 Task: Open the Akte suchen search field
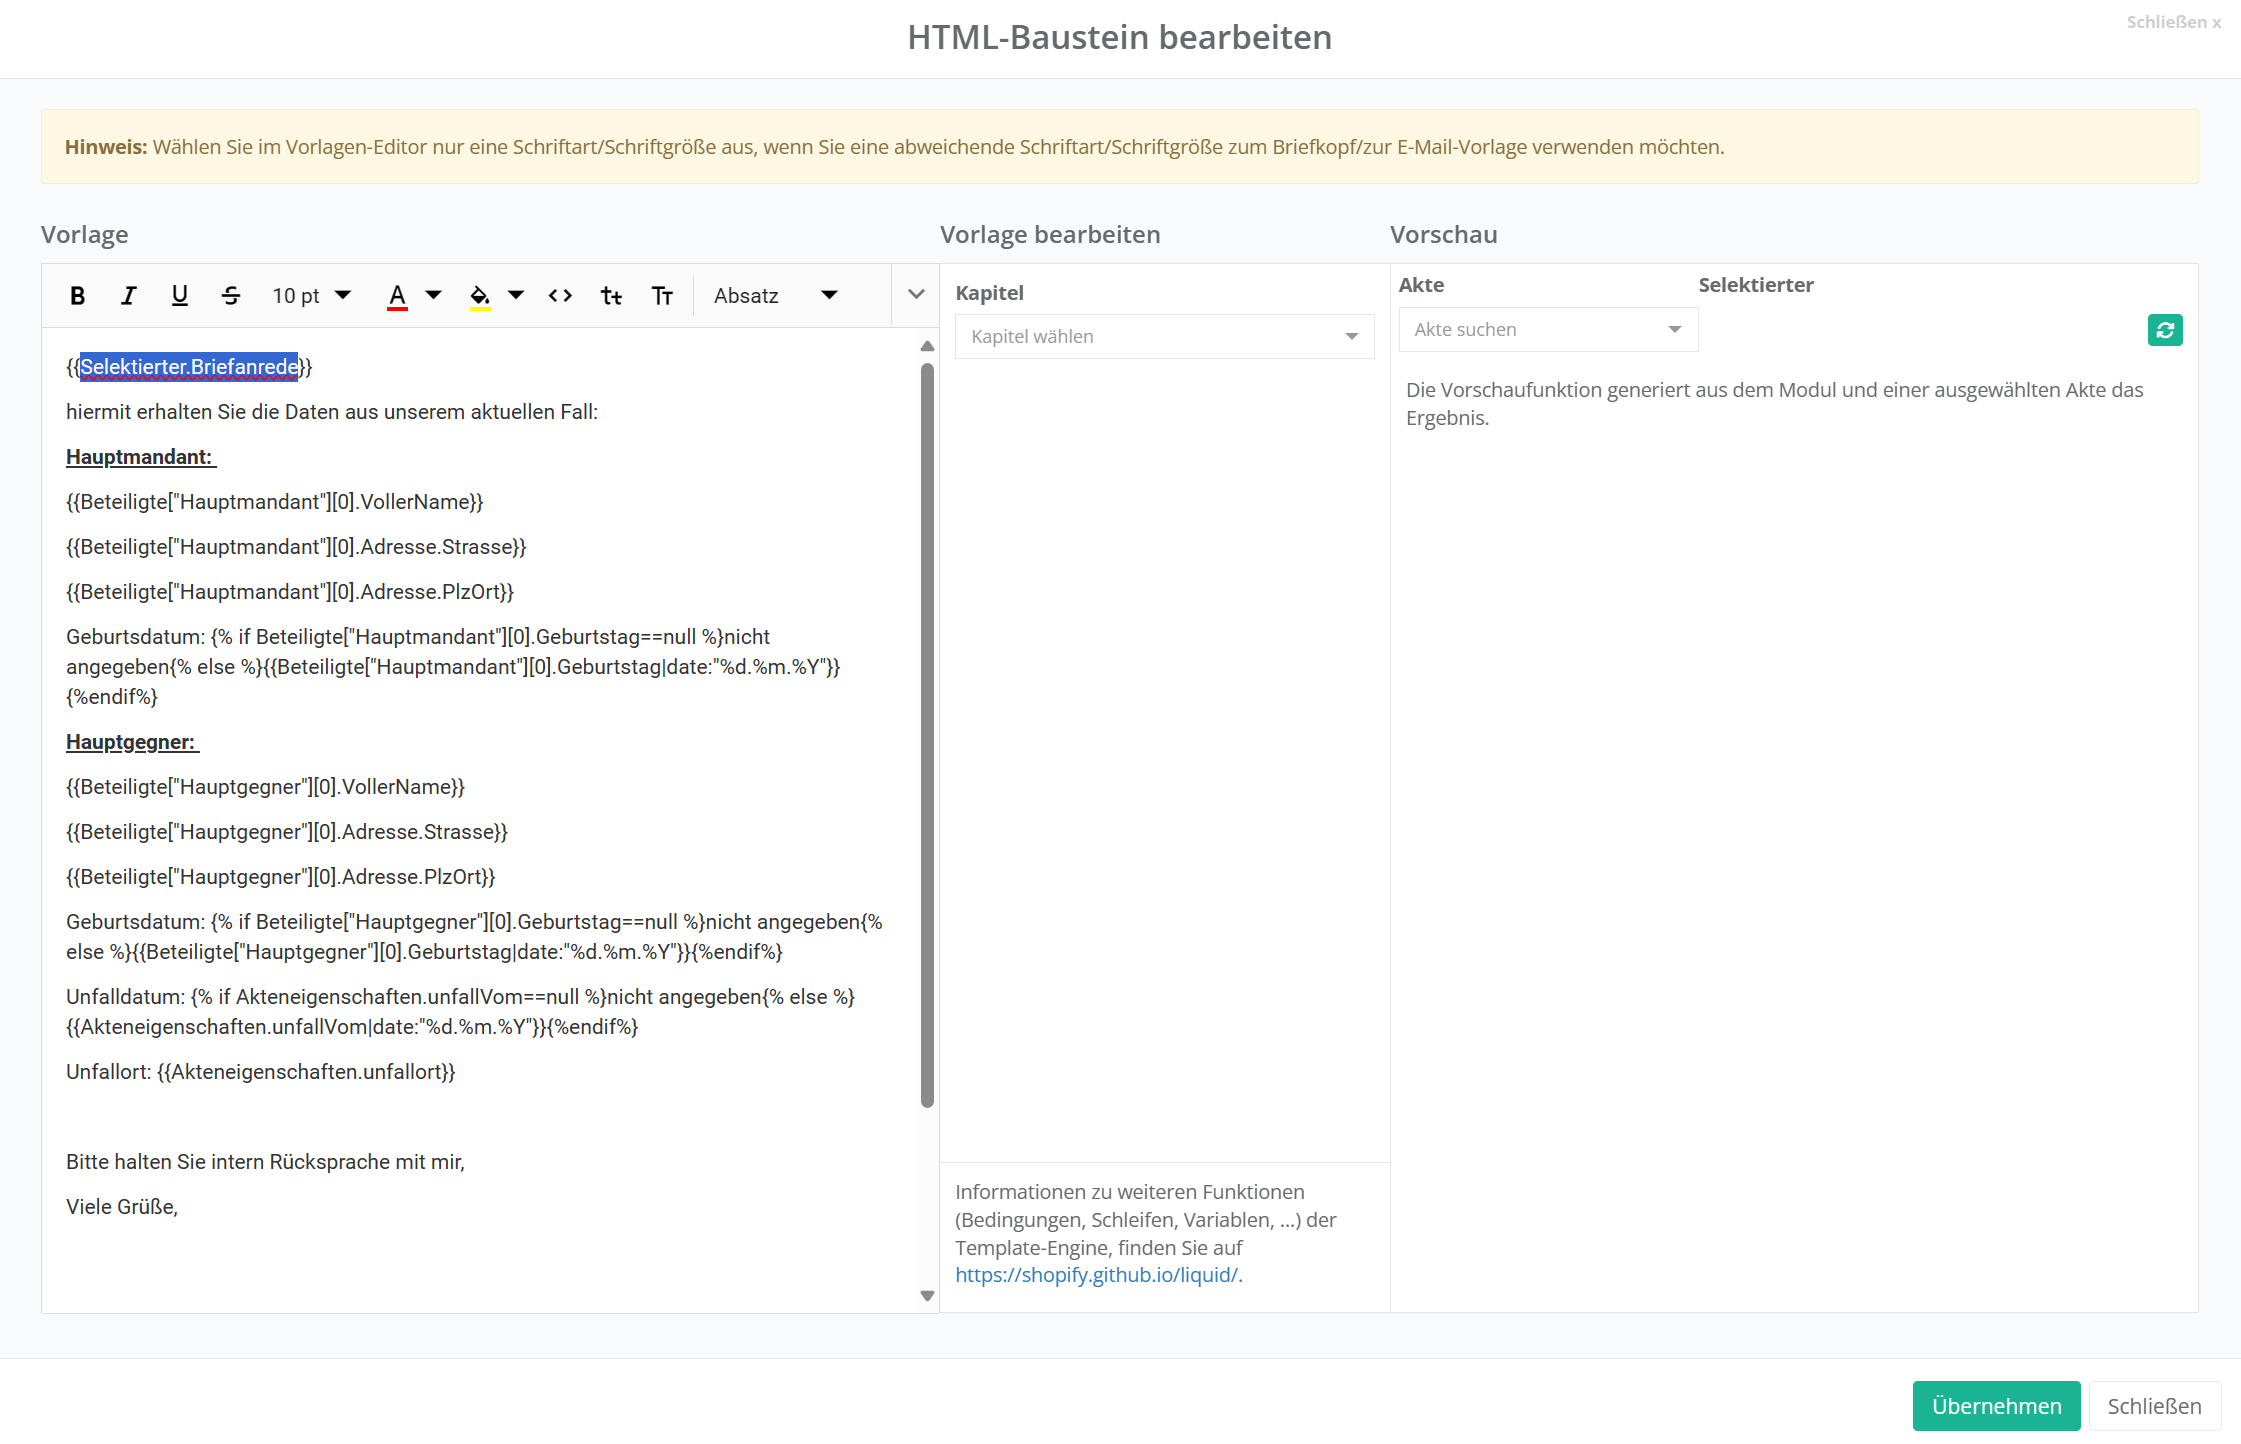click(x=1547, y=330)
